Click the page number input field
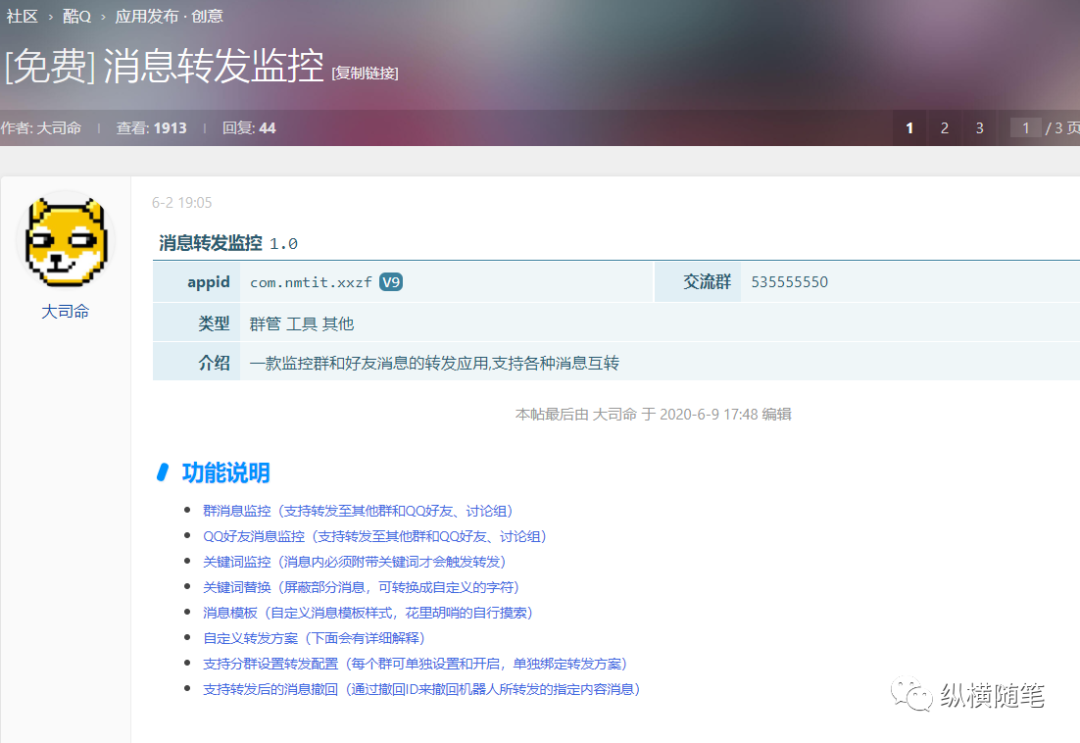Image resolution: width=1080 pixels, height=743 pixels. click(1025, 128)
